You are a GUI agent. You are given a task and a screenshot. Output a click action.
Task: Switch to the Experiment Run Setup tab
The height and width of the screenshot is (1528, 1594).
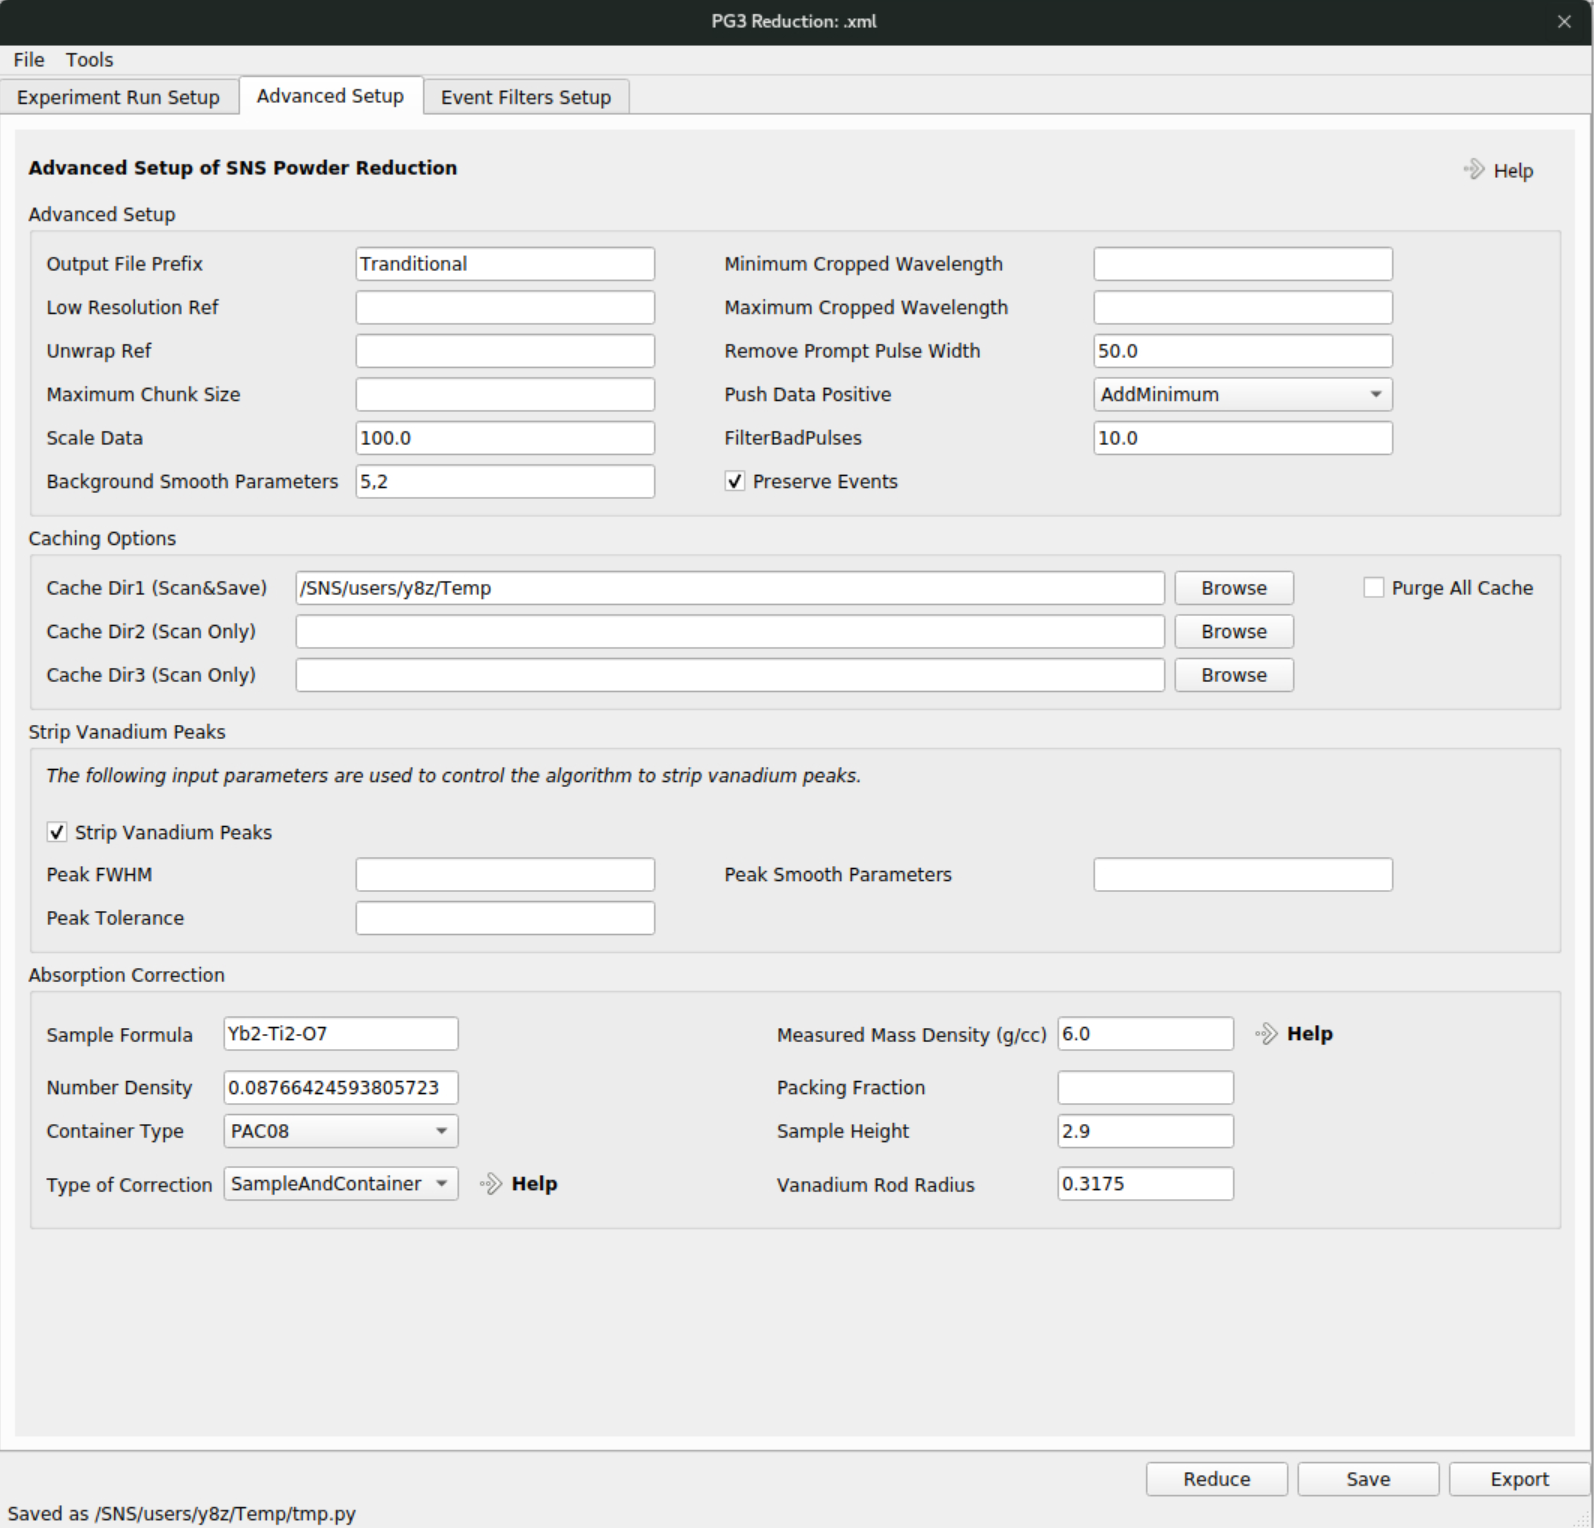pos(118,97)
